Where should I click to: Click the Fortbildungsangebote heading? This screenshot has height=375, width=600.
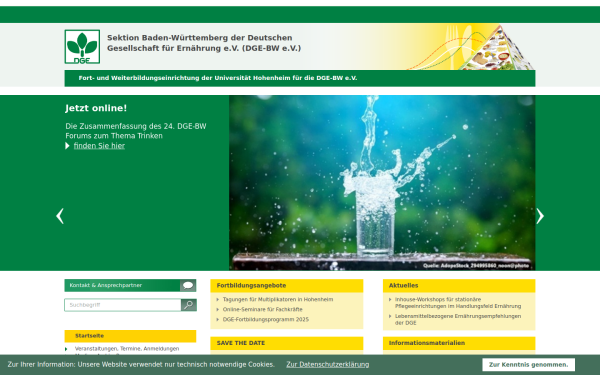tap(251, 285)
